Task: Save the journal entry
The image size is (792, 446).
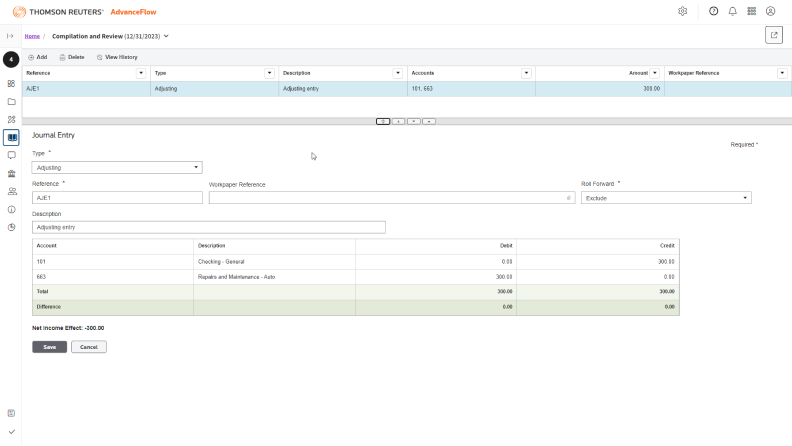Action: [49, 347]
